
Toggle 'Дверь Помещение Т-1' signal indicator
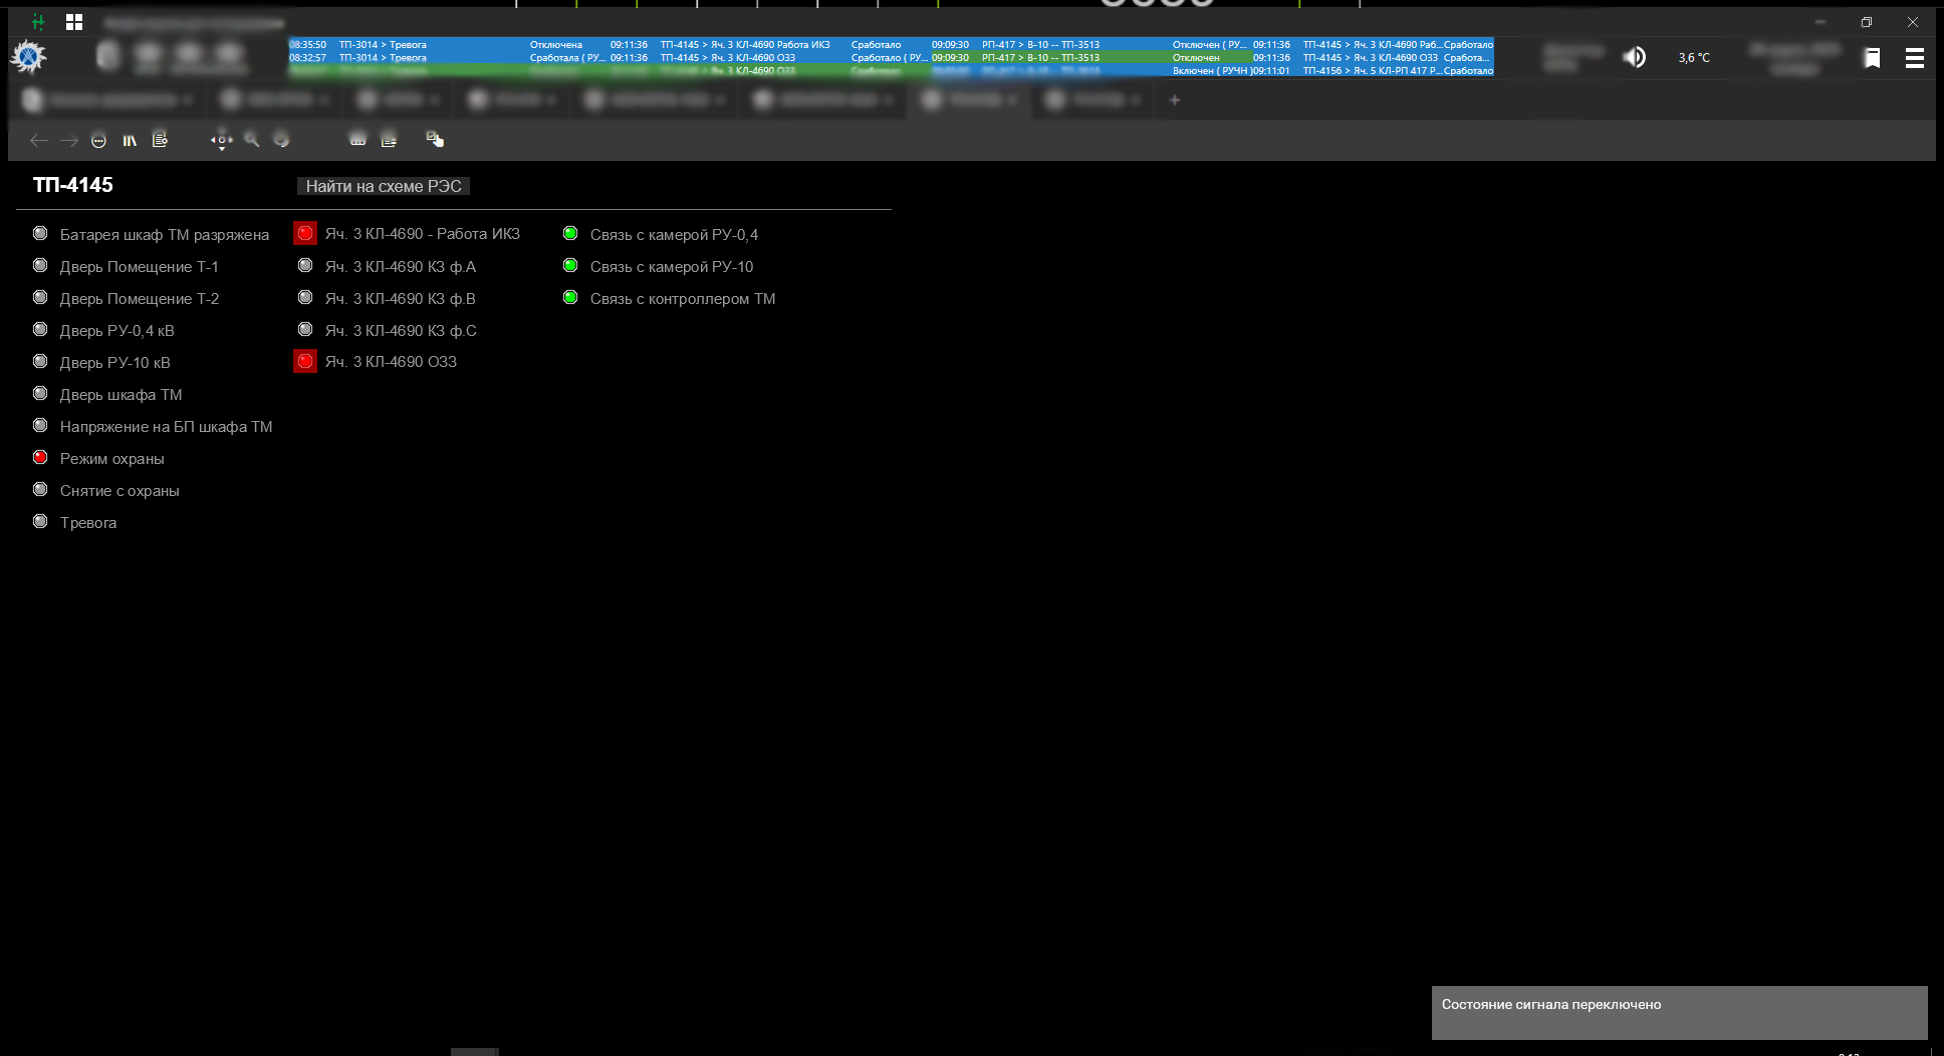tap(40, 265)
